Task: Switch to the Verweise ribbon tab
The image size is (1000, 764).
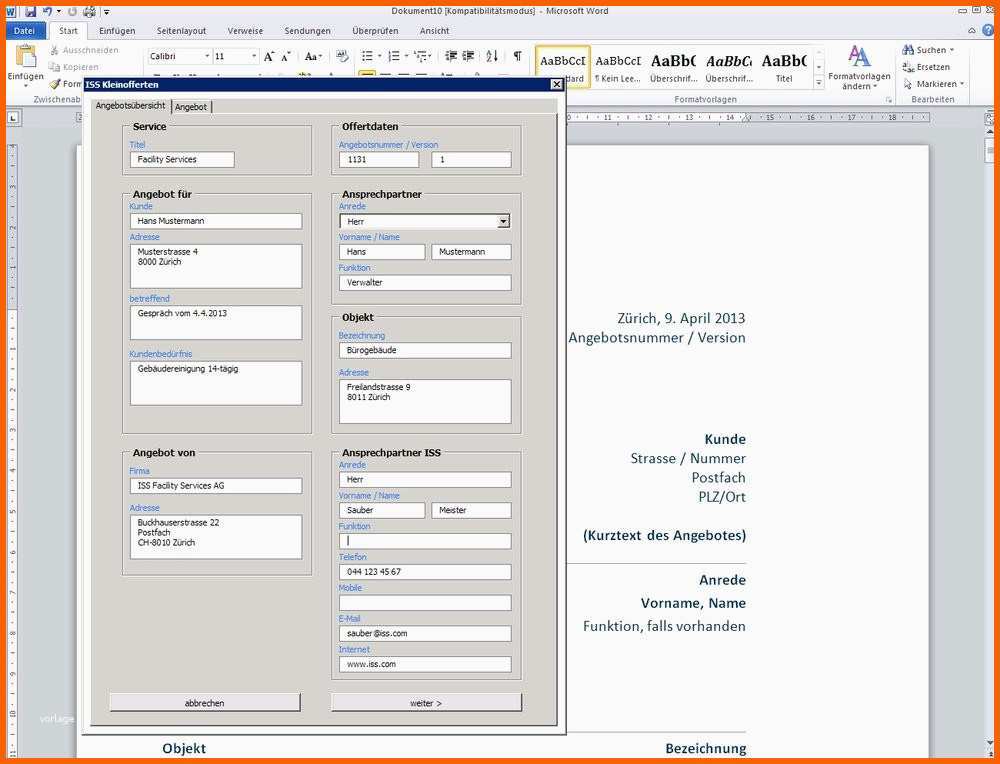Action: click(245, 31)
